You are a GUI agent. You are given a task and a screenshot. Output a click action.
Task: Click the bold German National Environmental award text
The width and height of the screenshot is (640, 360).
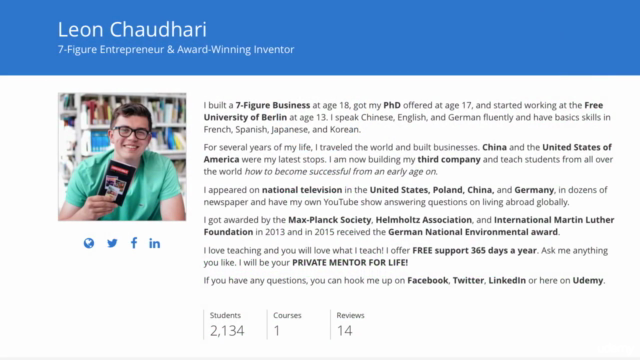point(473,232)
